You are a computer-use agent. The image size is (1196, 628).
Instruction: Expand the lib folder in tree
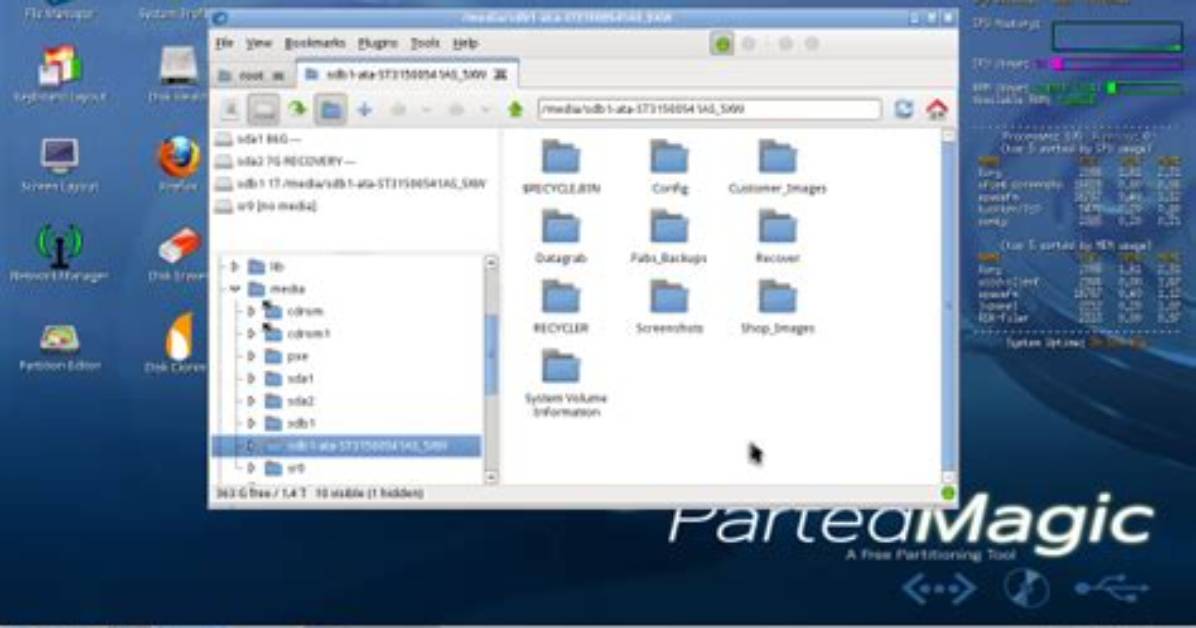(235, 266)
